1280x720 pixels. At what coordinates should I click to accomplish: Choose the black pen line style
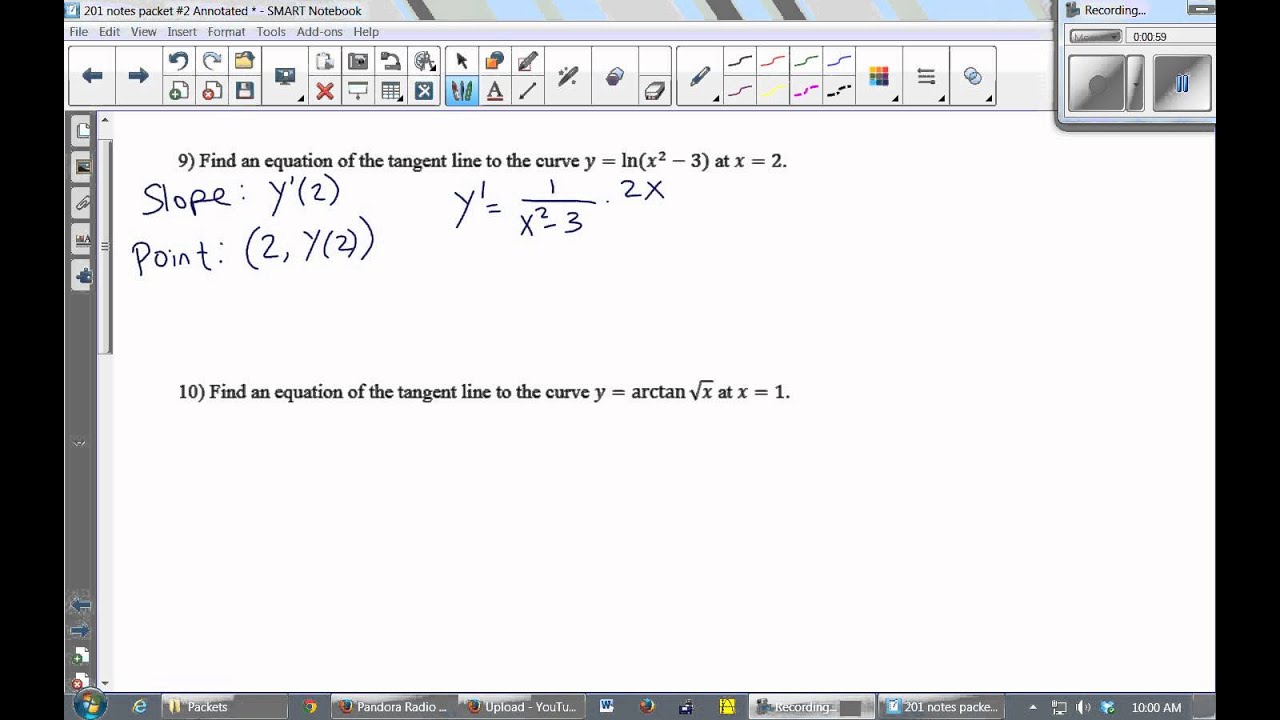[740, 61]
